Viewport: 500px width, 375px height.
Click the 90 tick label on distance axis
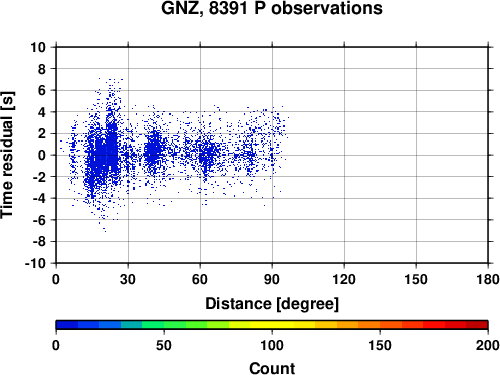pyautogui.click(x=272, y=279)
